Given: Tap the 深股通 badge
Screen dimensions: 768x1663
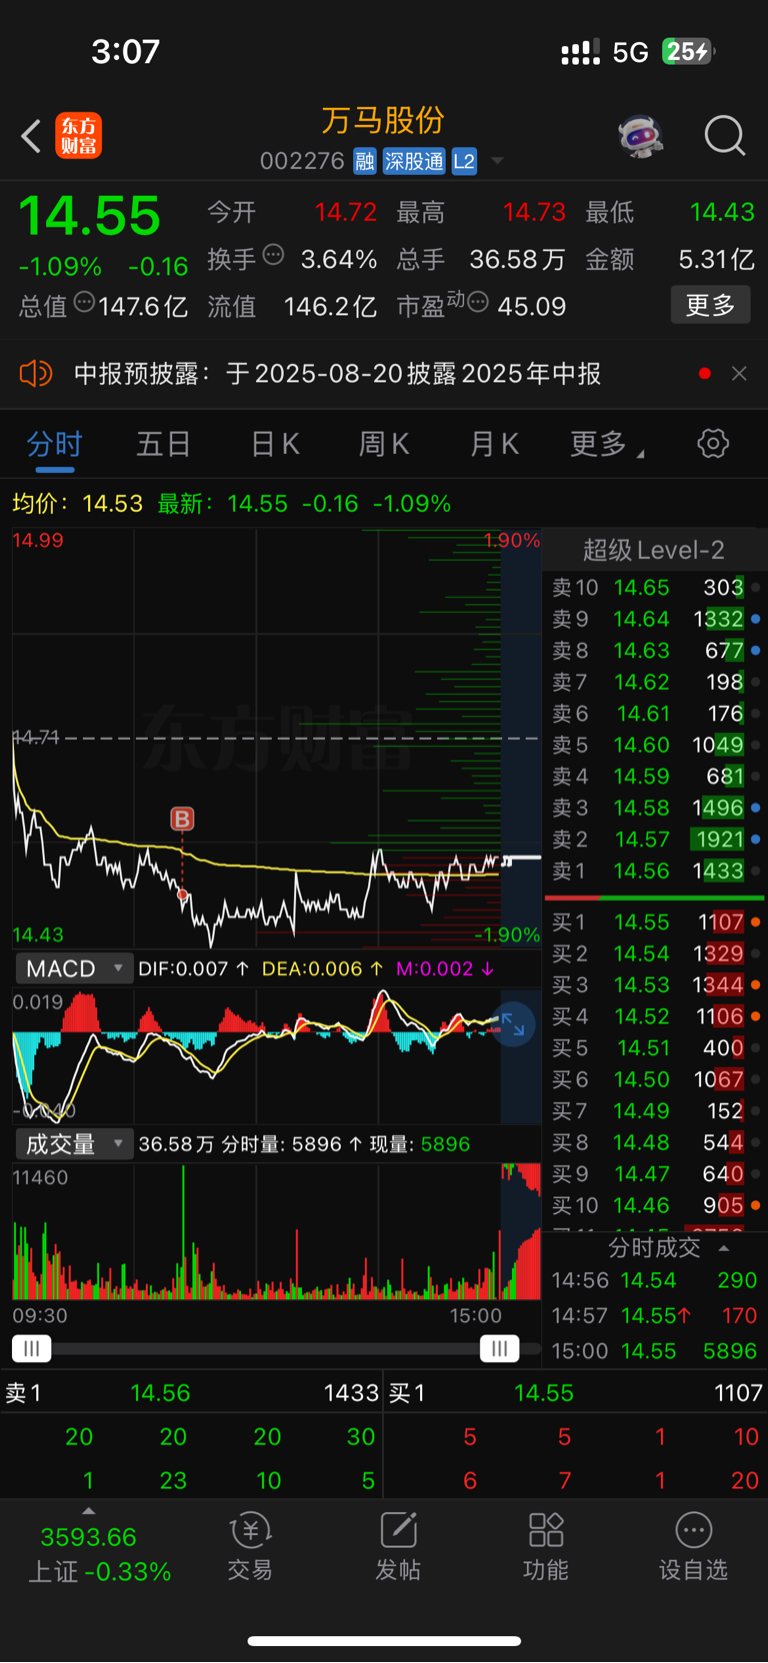Looking at the screenshot, I should tap(414, 161).
